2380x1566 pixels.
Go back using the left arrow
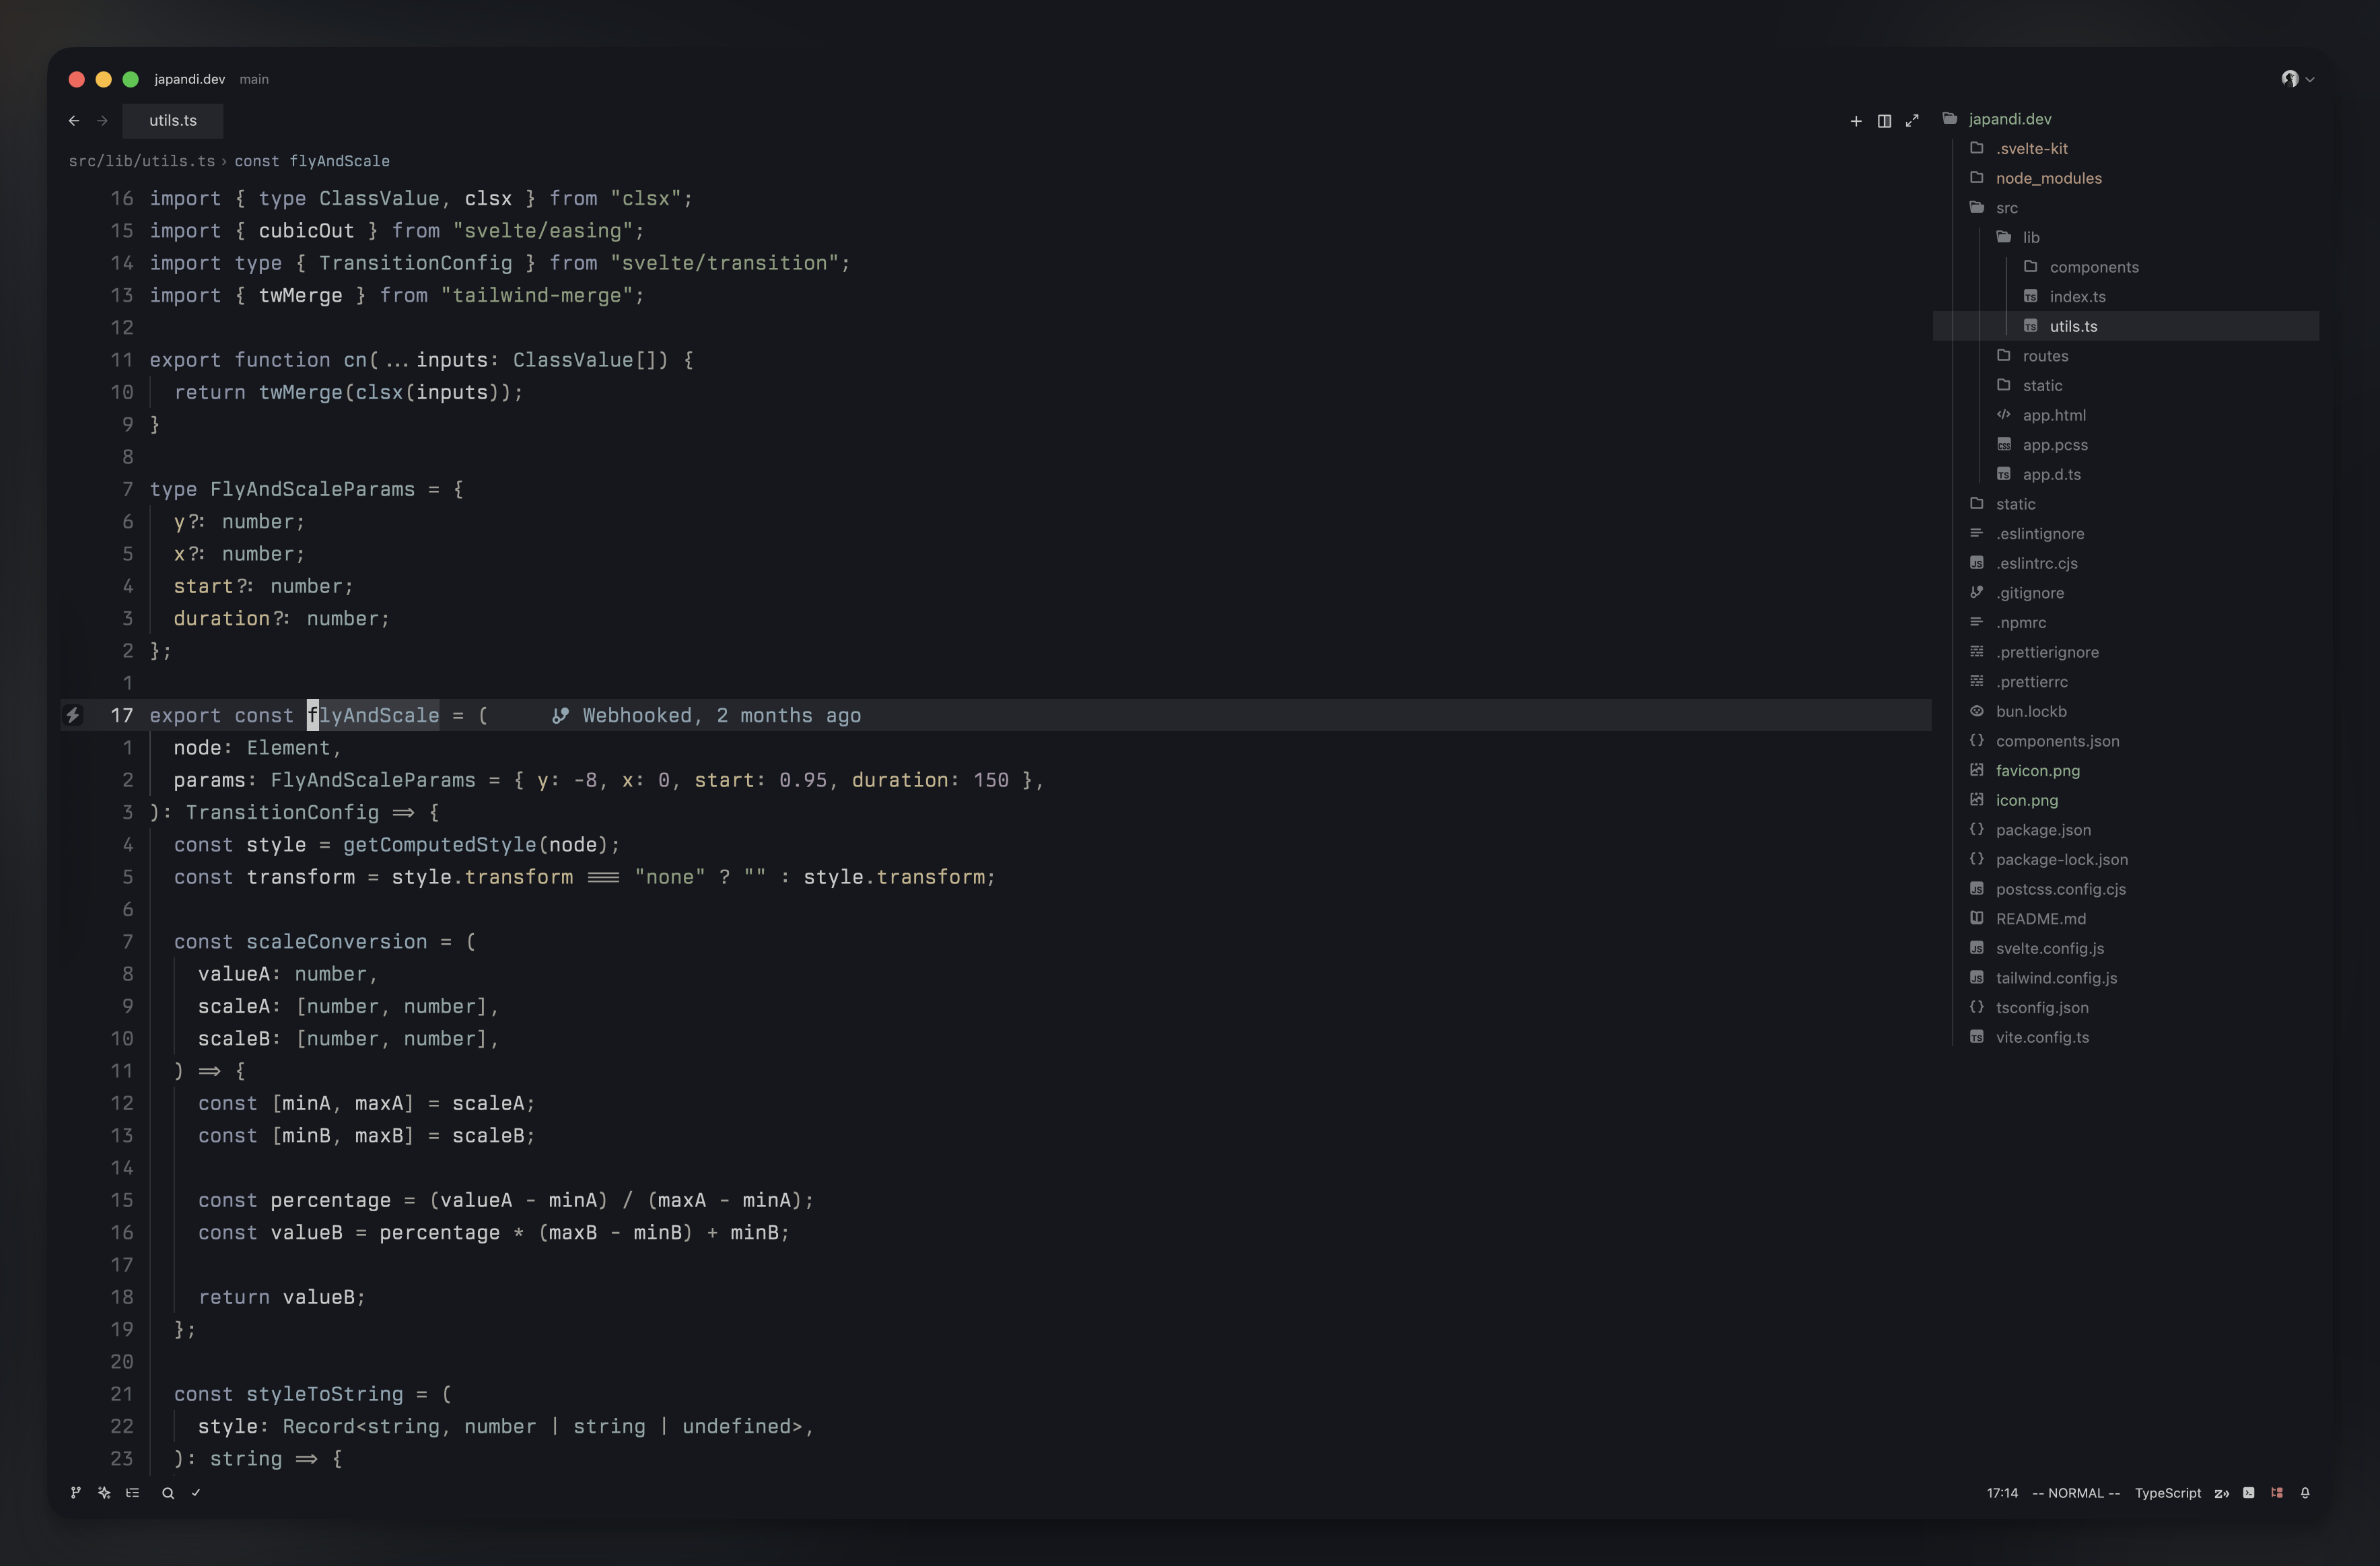tap(74, 121)
